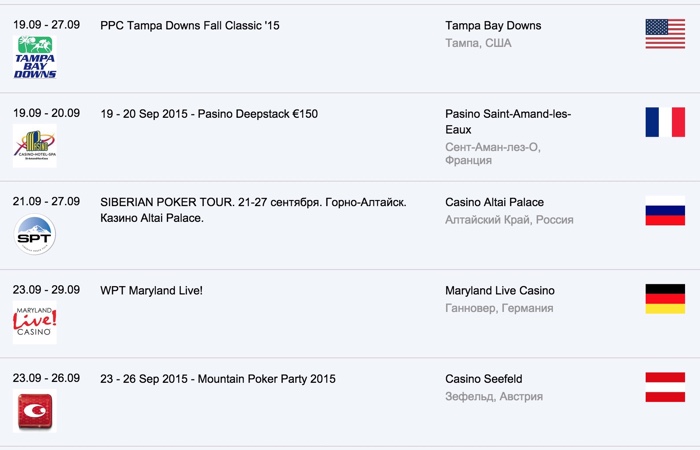This screenshot has width=700, height=450.
Task: Click the Maryland Live Casino venue name
Action: [499, 291]
